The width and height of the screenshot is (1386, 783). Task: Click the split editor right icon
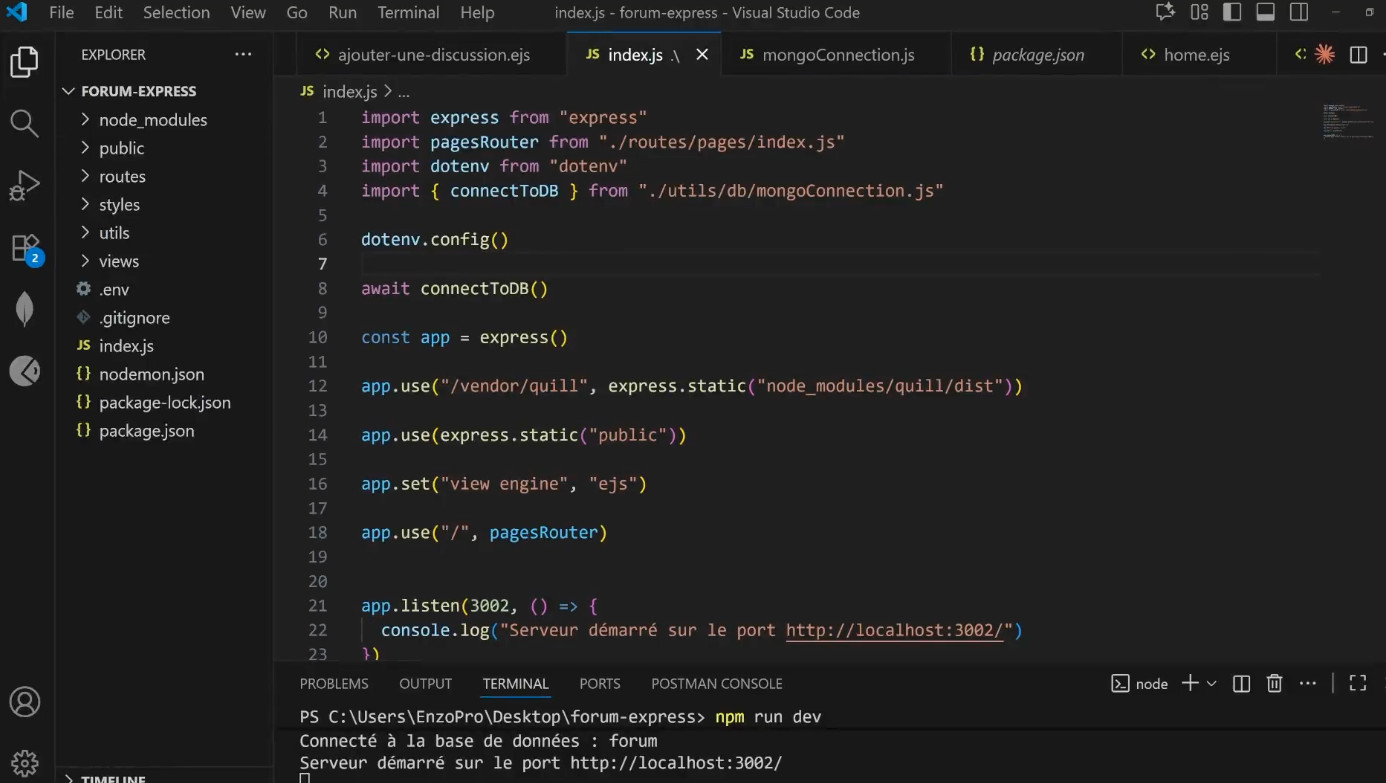pos(1358,55)
